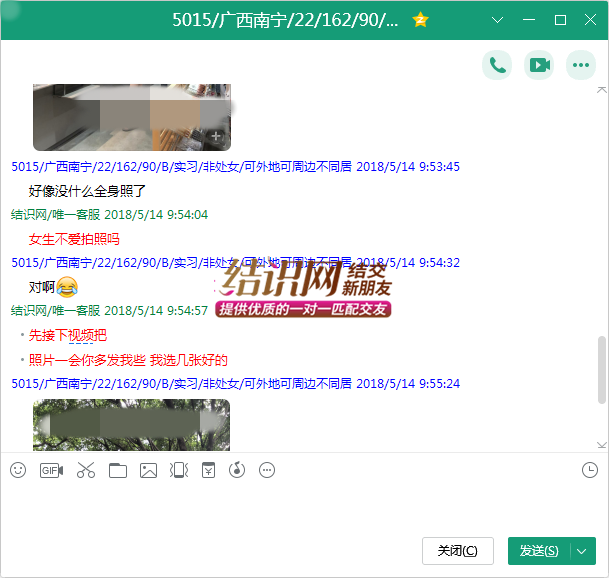Click the more tools circle icon

266,470
